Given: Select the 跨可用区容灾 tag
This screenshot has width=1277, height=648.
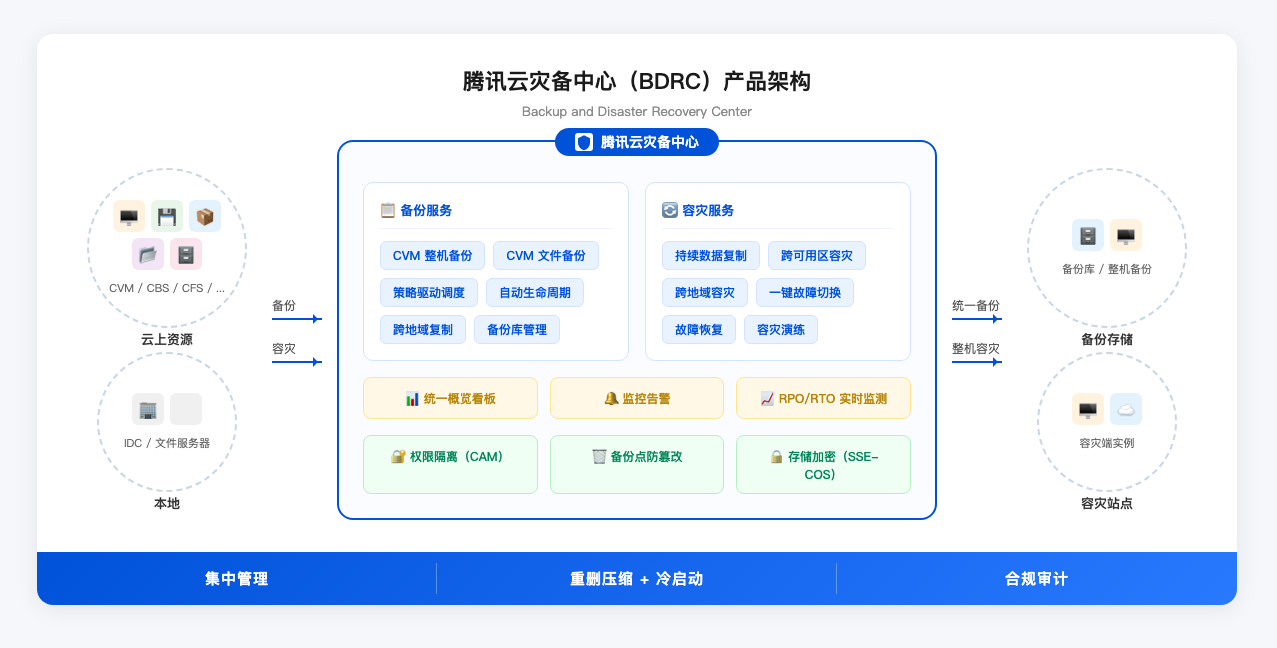Looking at the screenshot, I should 817,255.
